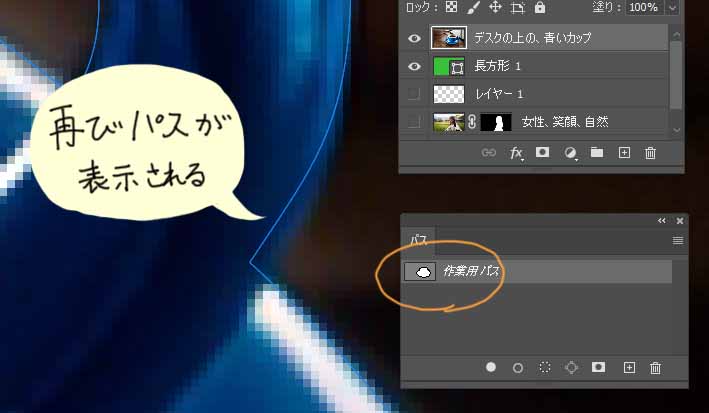Collapse the Paths panel with double arrows

coord(661,220)
